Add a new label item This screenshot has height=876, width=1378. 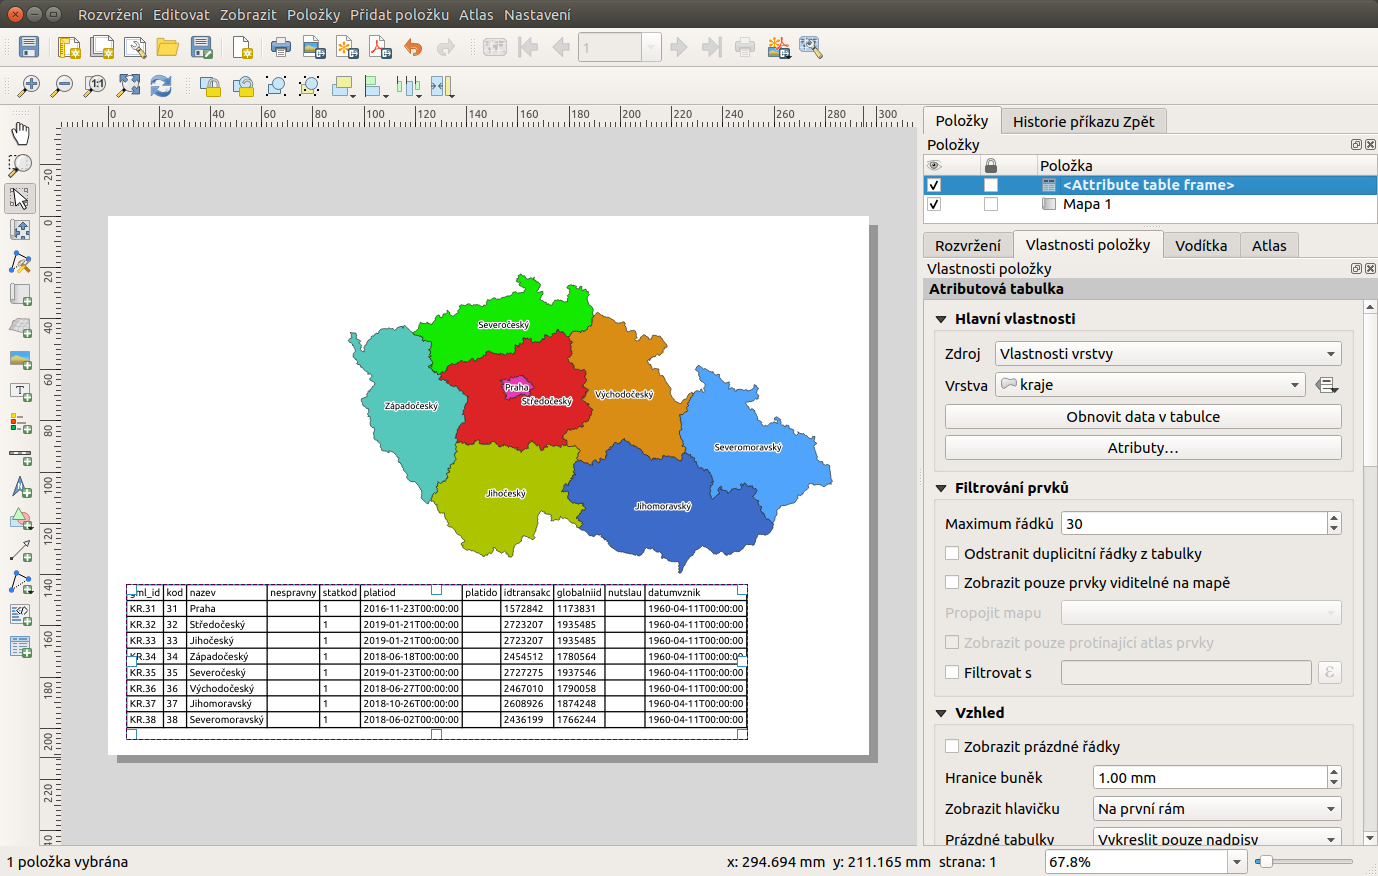(x=20, y=390)
